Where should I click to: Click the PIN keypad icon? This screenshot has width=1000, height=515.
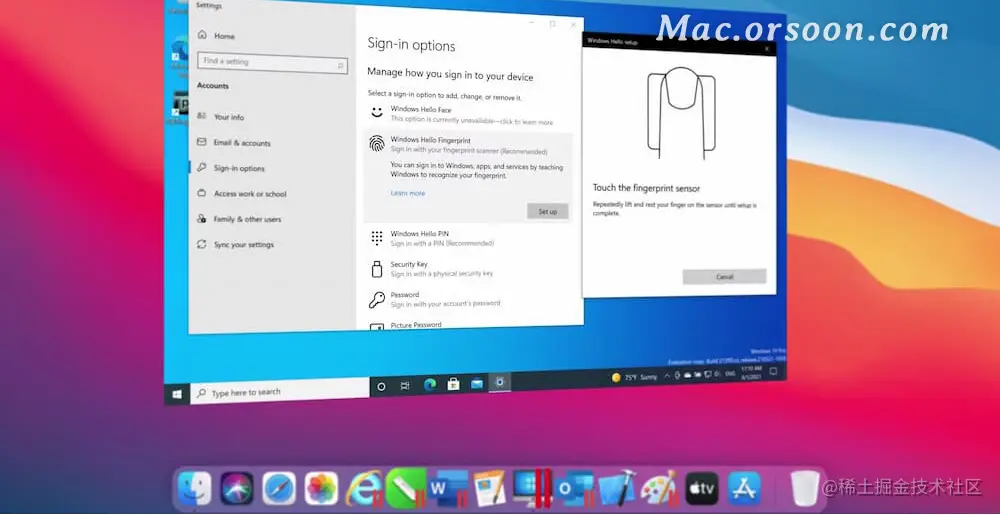click(x=377, y=238)
